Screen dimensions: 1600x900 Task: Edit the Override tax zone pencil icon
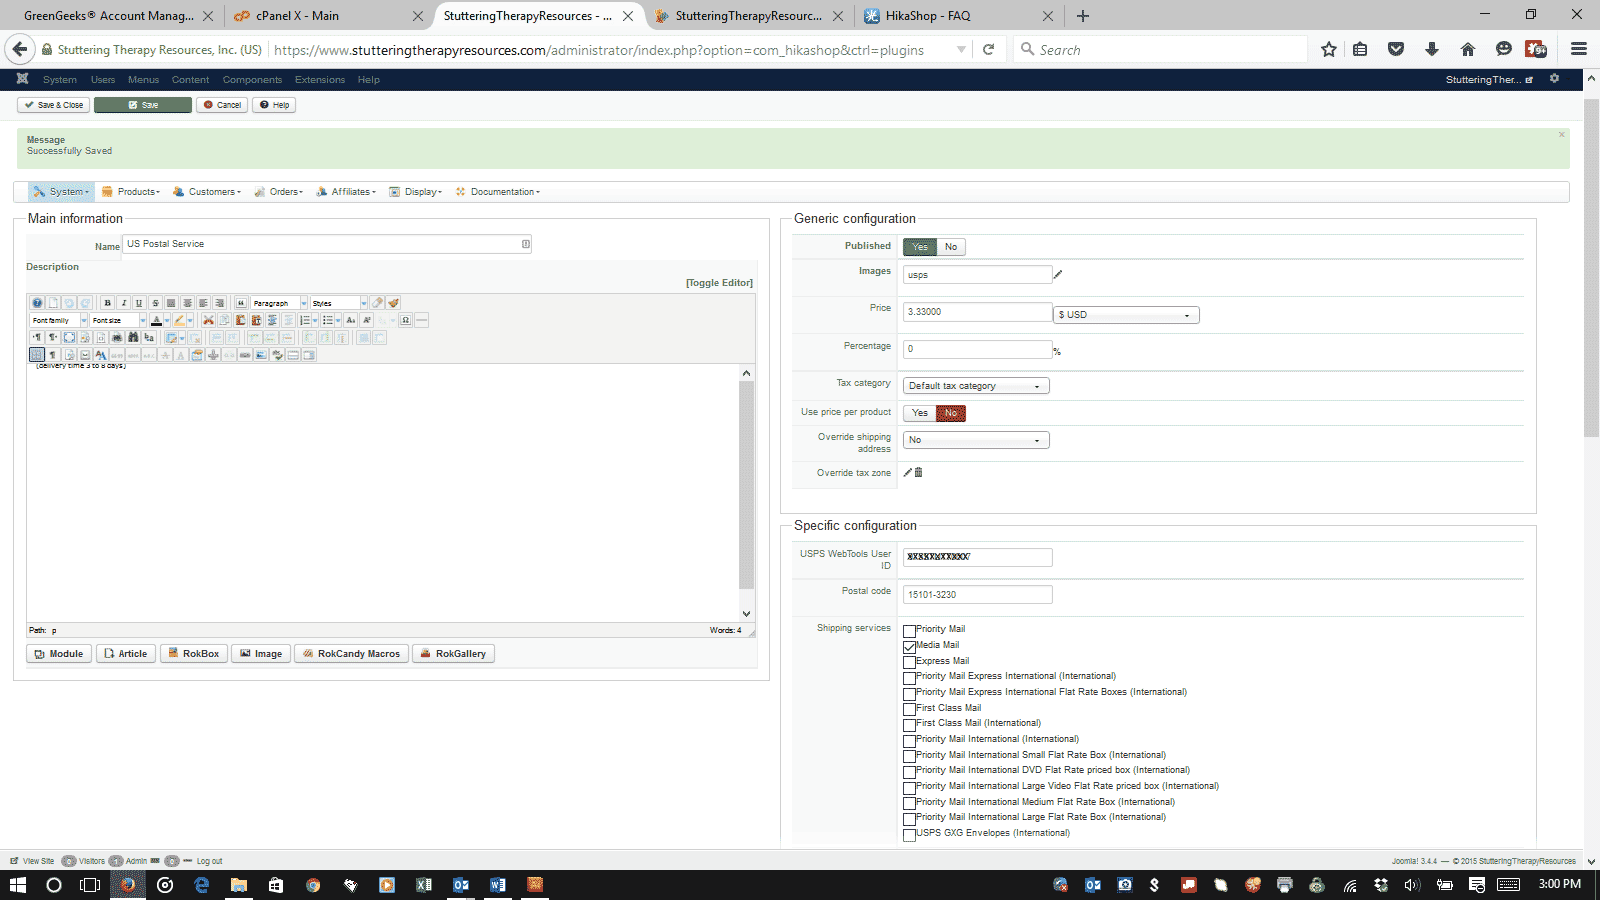(908, 473)
